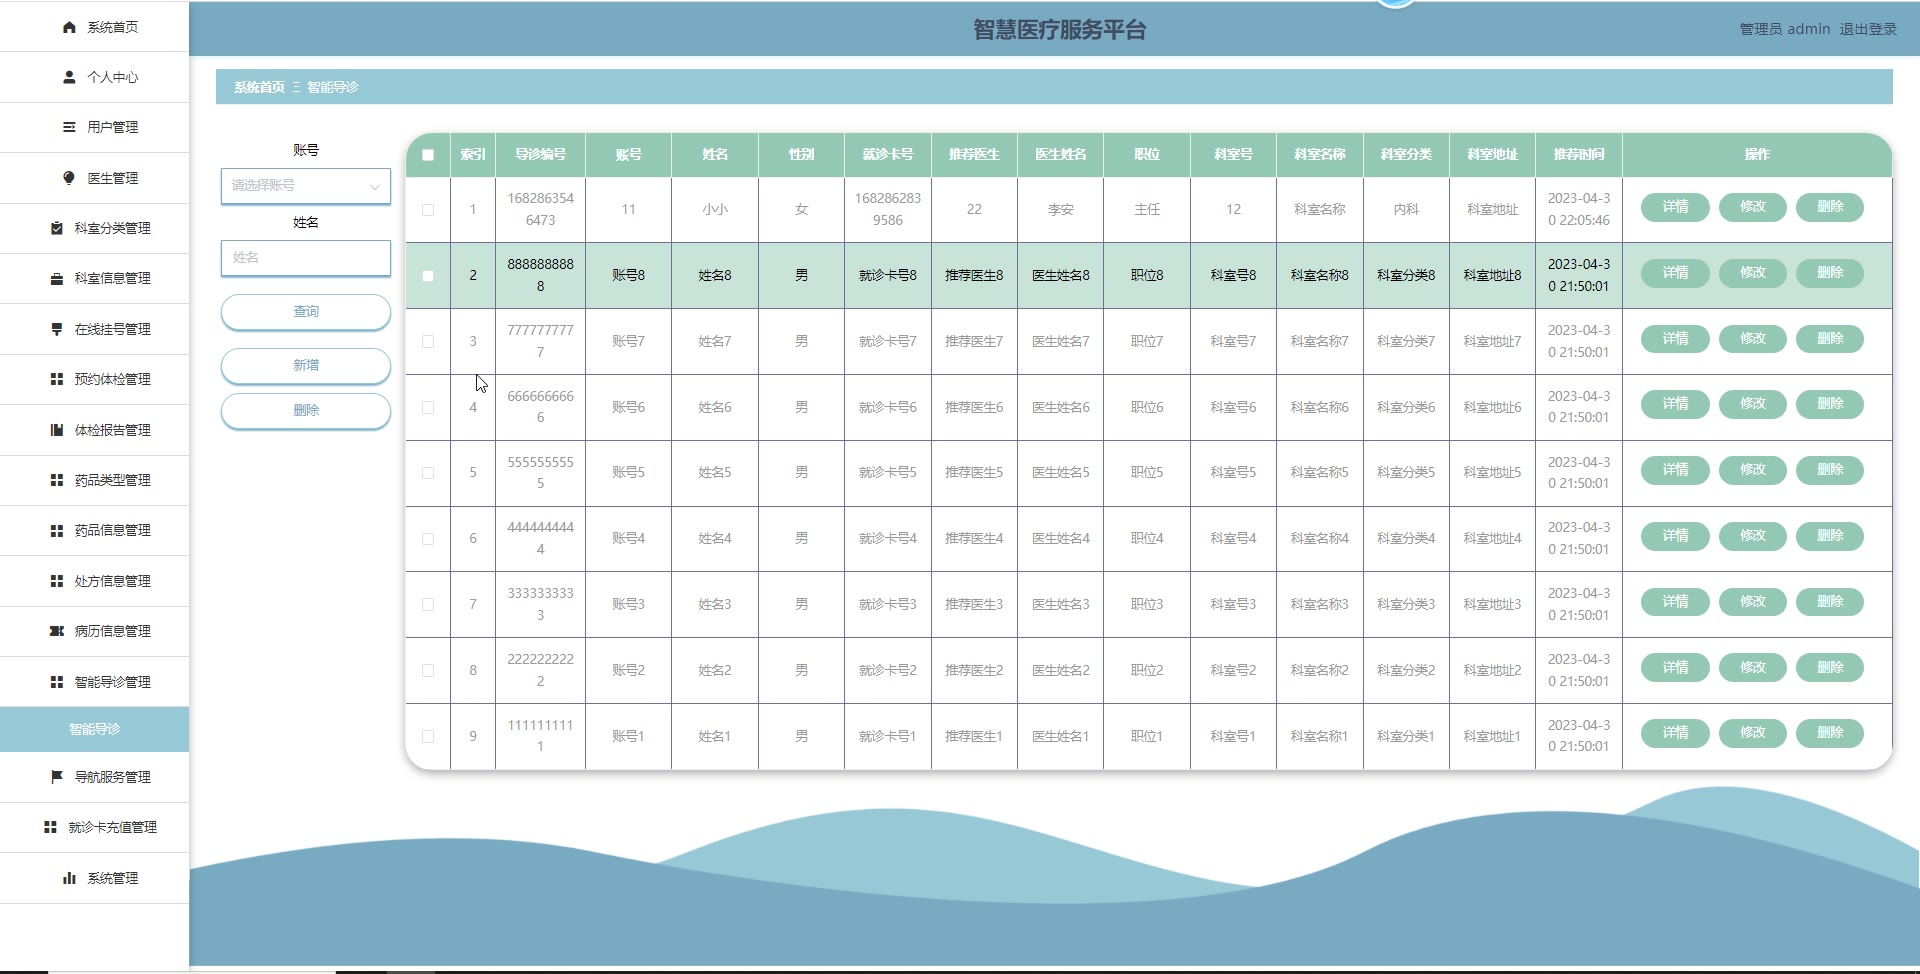Check the checkbox for row 账号6
The width and height of the screenshot is (1920, 974).
click(x=428, y=407)
